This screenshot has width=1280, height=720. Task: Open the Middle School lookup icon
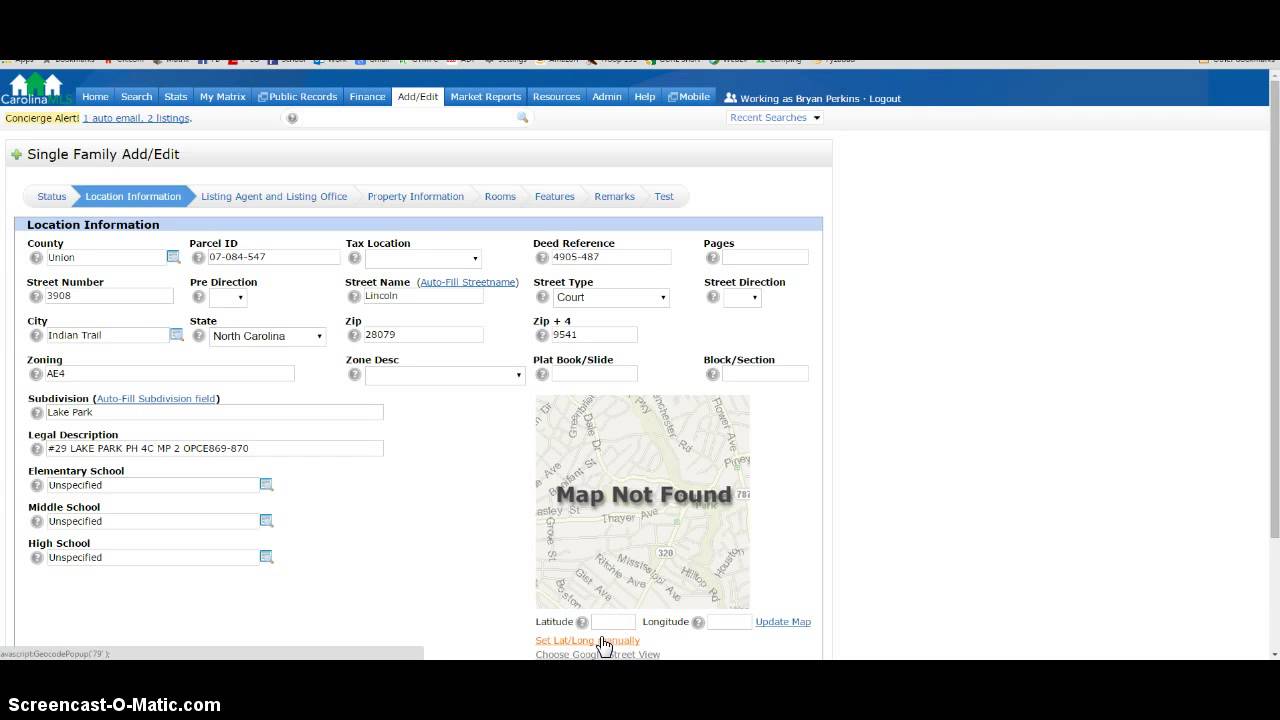tap(266, 520)
